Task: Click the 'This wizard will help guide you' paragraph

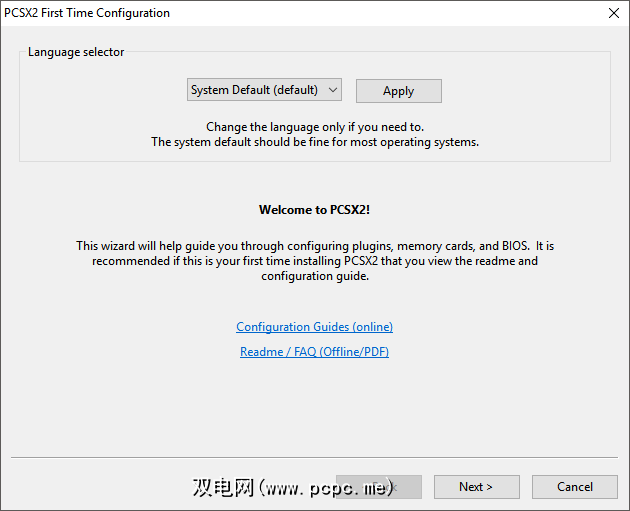Action: tap(315, 261)
